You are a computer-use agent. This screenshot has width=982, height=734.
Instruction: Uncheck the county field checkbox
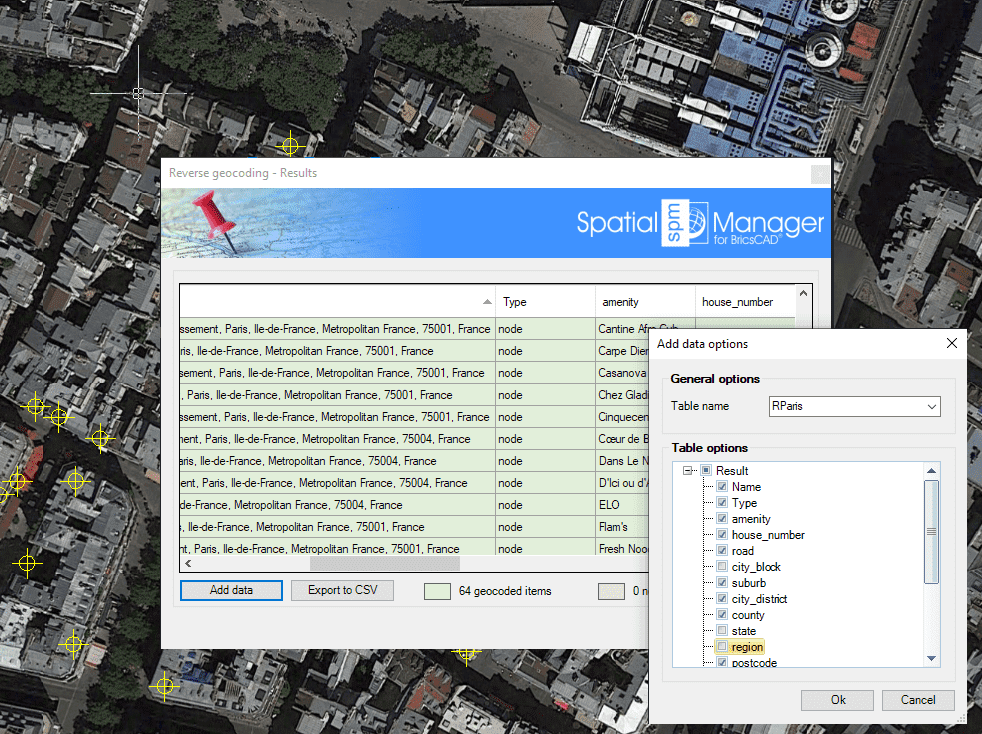pos(722,614)
